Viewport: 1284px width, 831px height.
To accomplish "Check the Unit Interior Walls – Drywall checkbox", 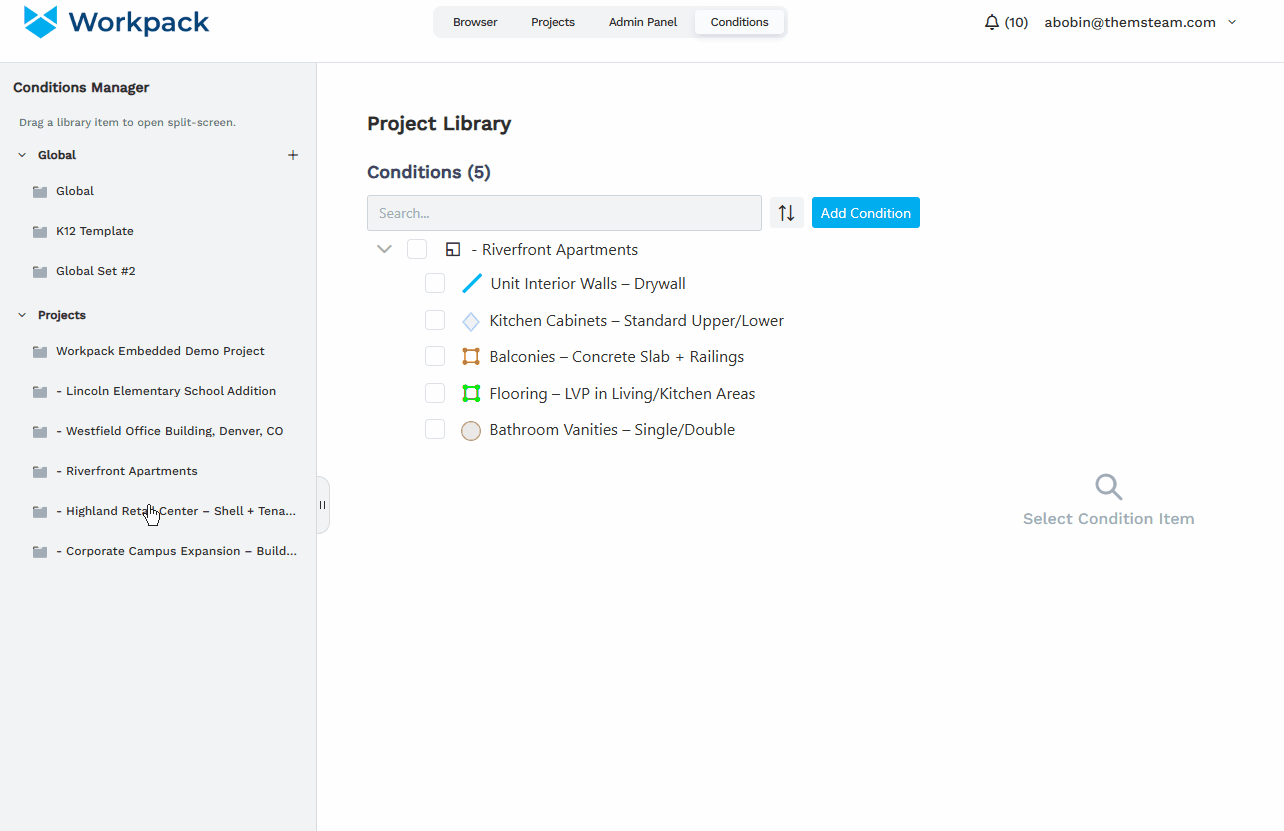I will pos(435,284).
